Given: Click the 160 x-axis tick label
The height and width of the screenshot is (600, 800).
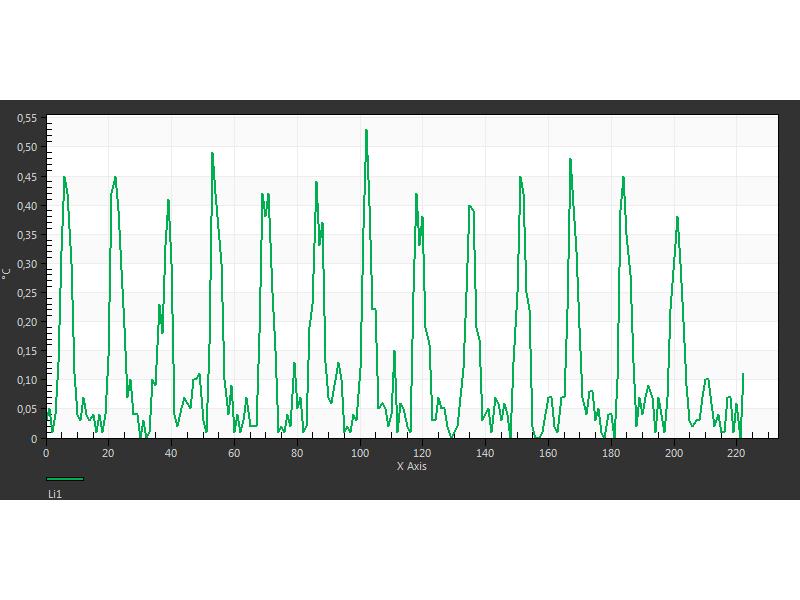Looking at the screenshot, I should tap(548, 453).
